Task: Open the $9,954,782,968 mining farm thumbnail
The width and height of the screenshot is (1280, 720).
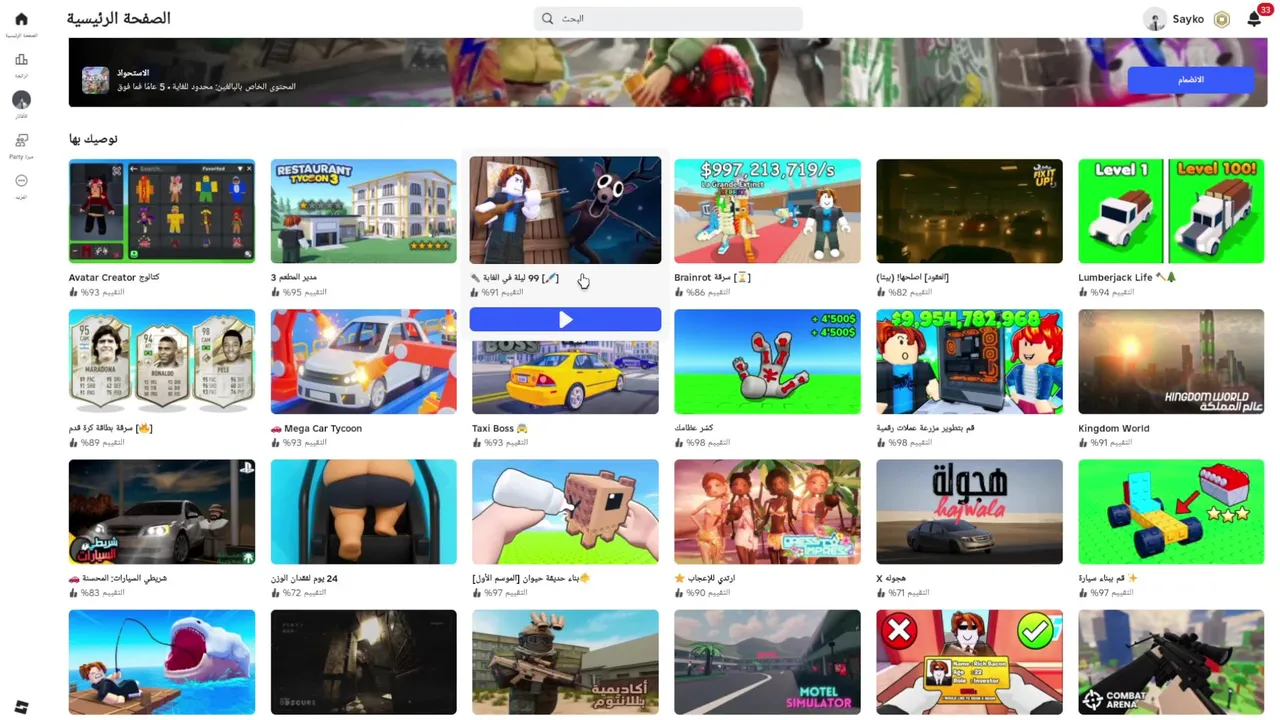Action: click(969, 361)
